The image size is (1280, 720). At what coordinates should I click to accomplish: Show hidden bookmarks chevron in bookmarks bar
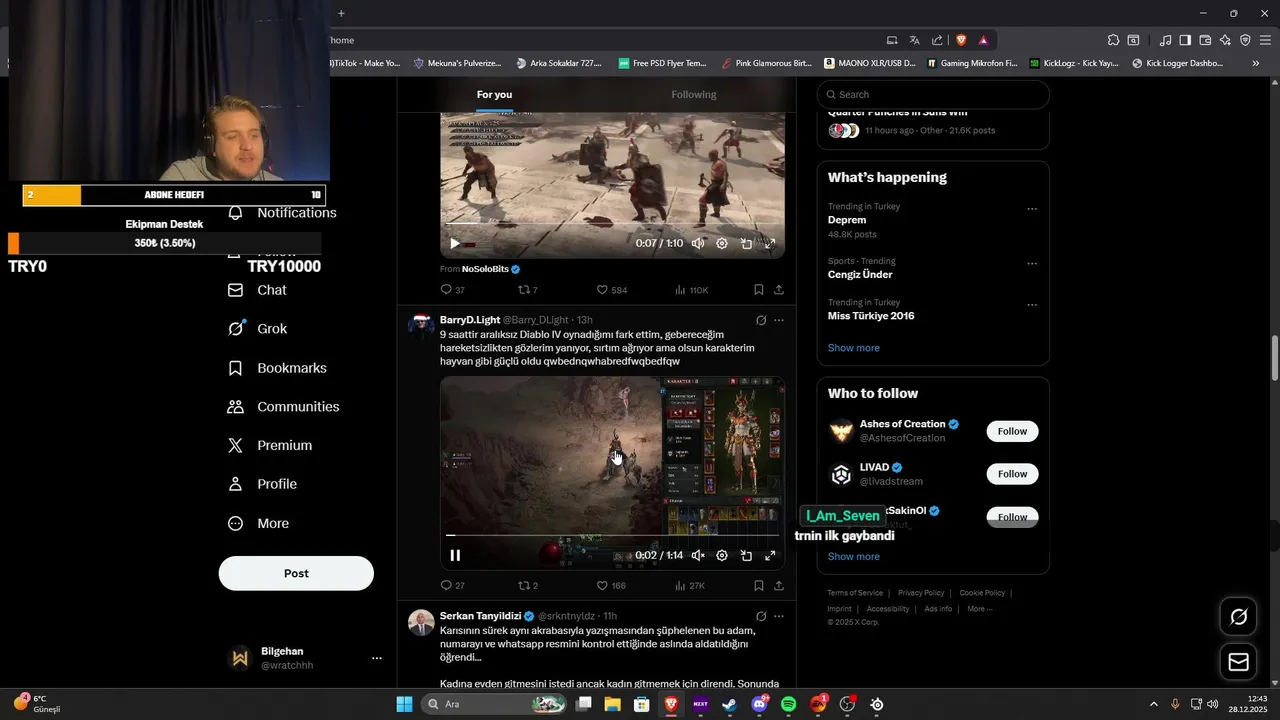[1256, 63]
